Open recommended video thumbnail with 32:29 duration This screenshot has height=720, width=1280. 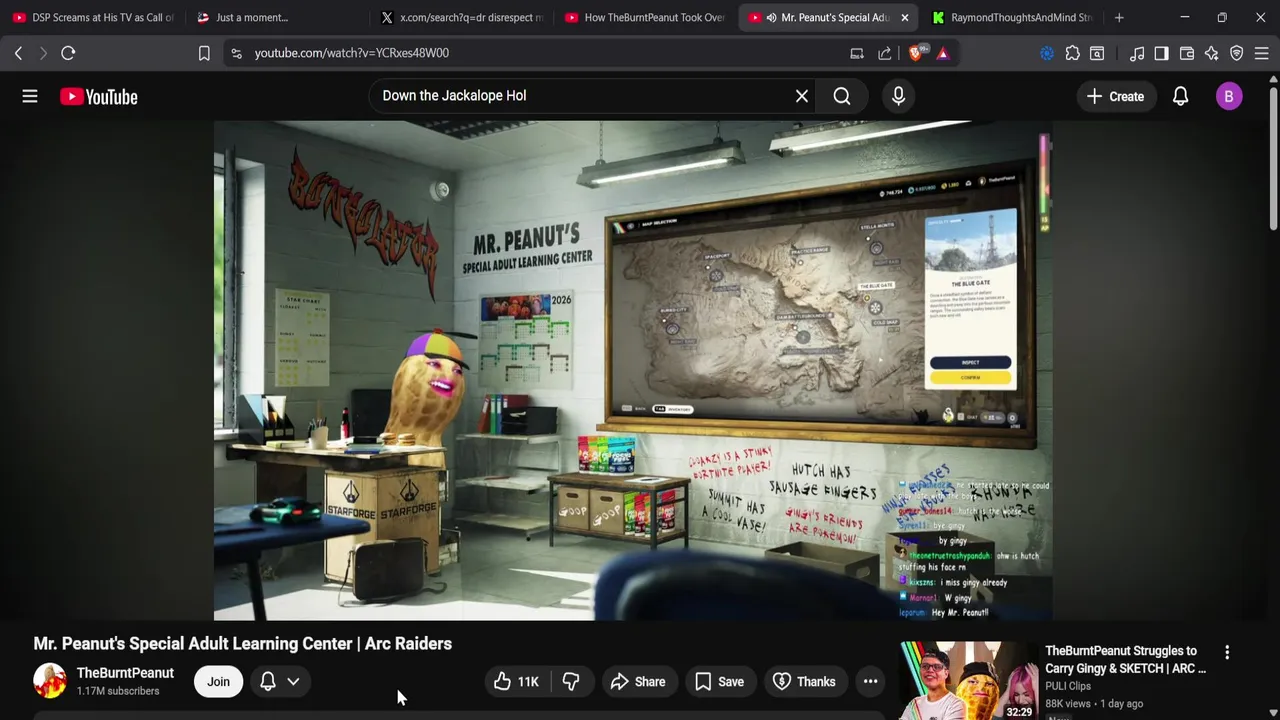(x=968, y=681)
